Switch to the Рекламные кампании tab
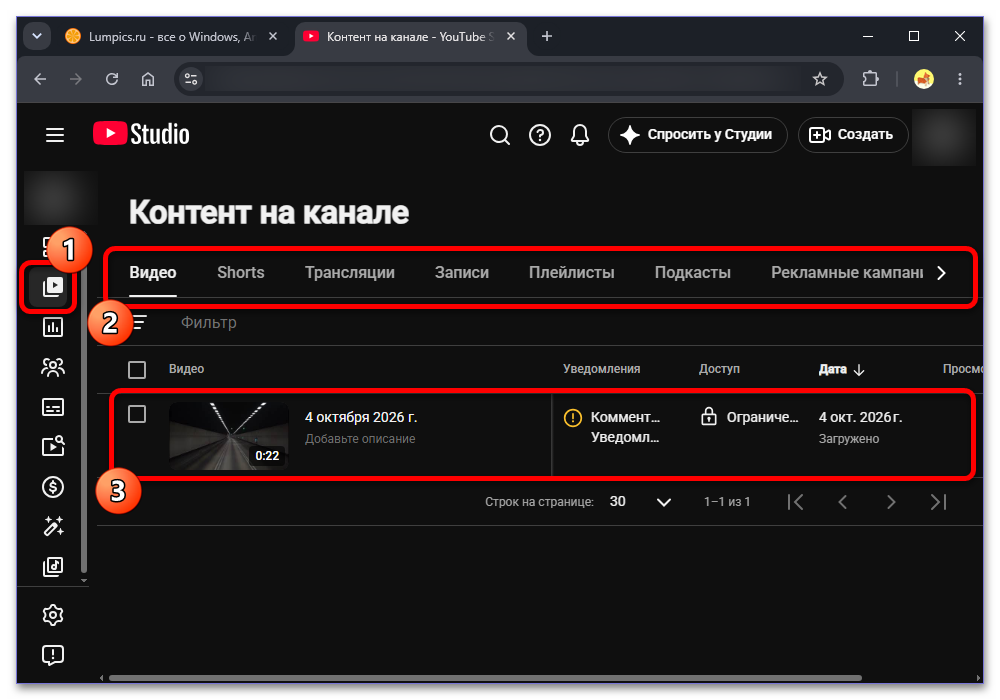Viewport: 1000px width, 700px height. [847, 273]
